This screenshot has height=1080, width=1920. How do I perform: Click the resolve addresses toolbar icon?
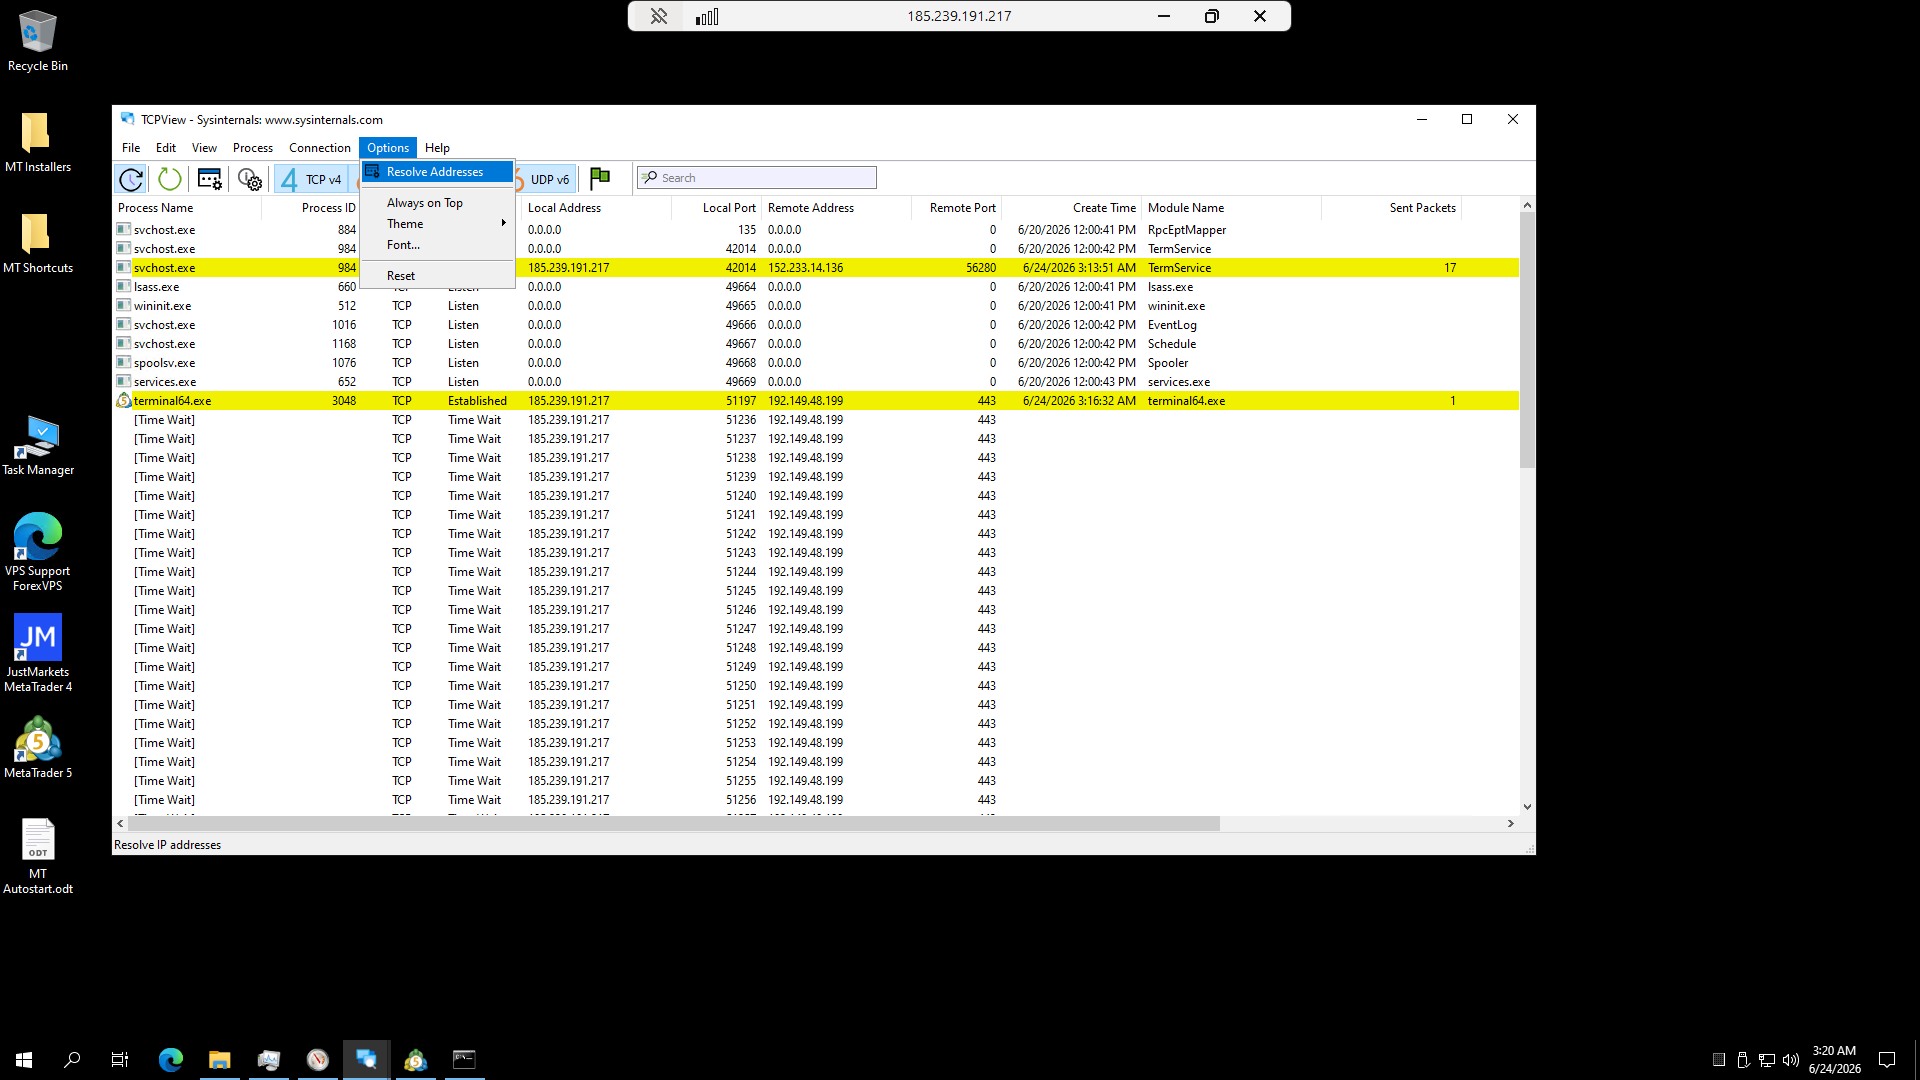coord(210,179)
